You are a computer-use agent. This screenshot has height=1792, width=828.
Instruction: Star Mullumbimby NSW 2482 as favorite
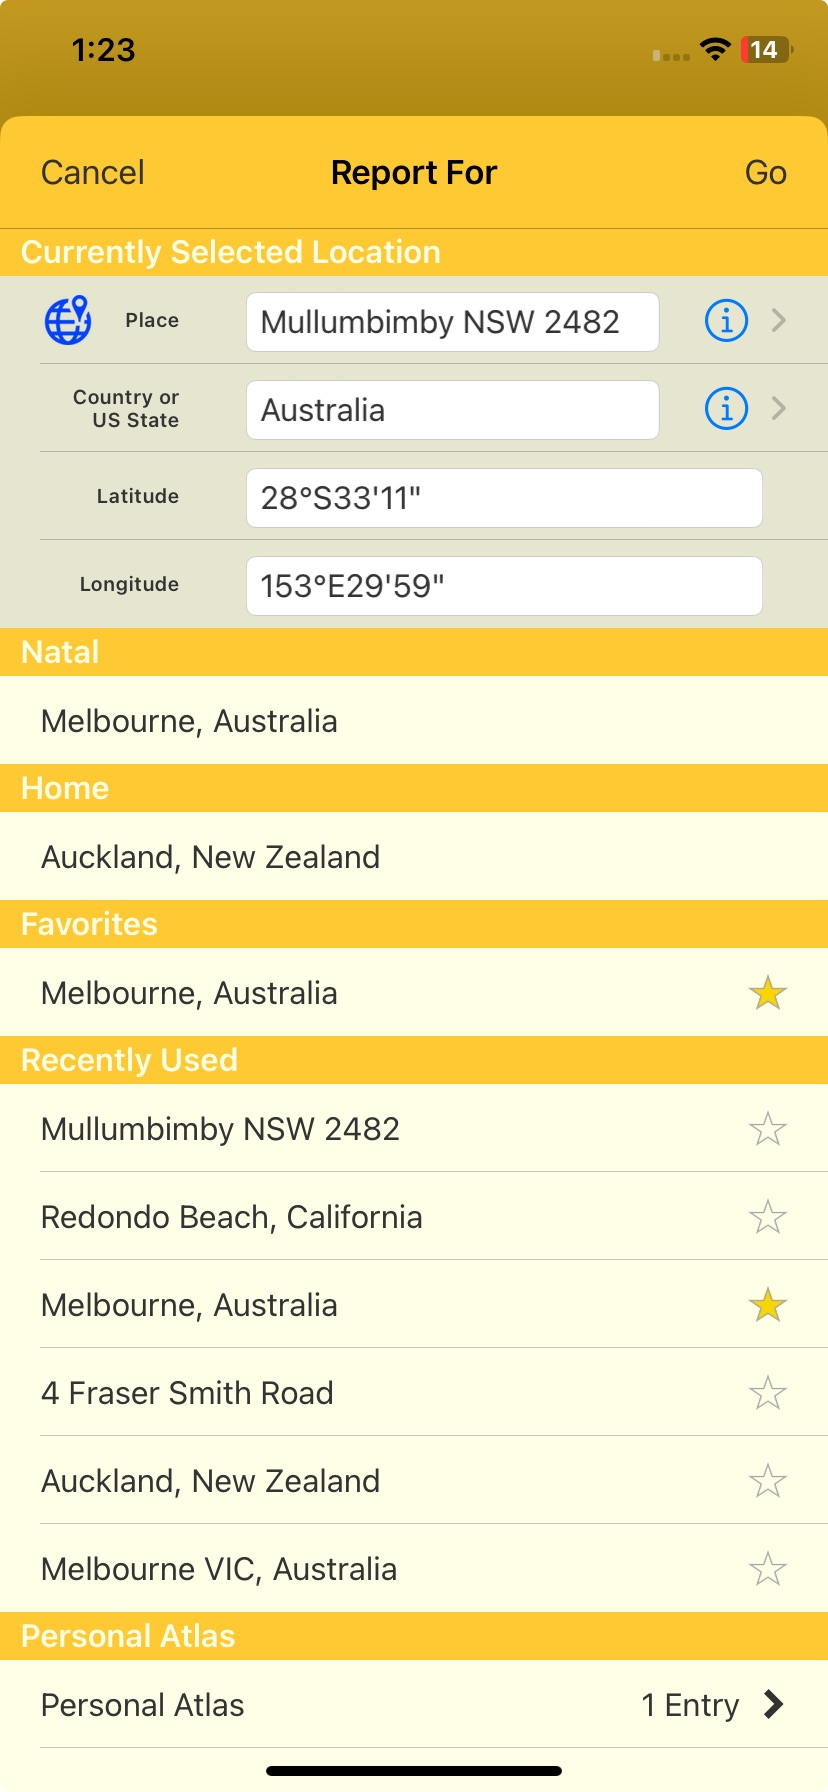(x=768, y=1129)
